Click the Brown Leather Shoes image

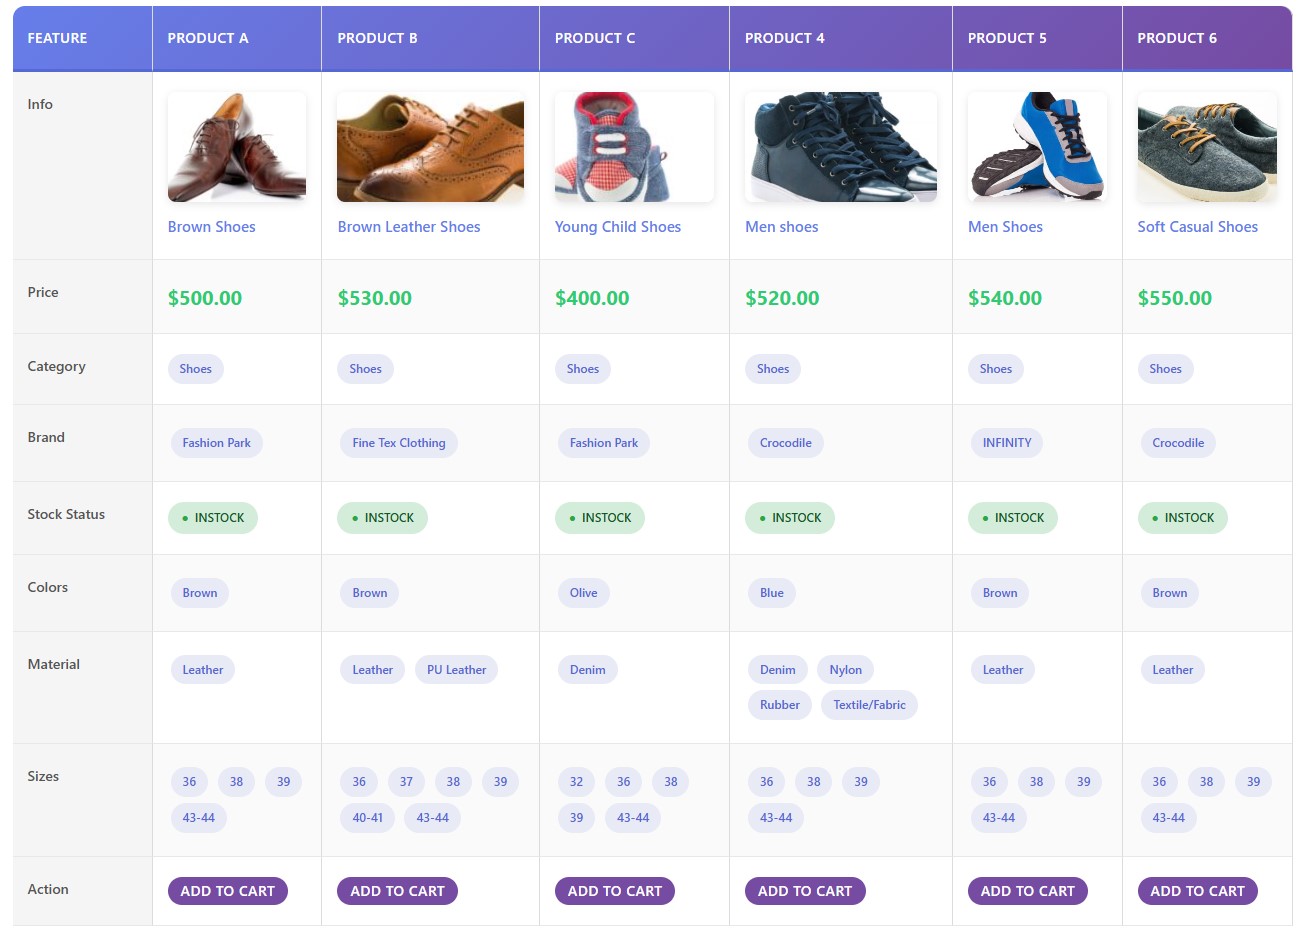(x=430, y=145)
